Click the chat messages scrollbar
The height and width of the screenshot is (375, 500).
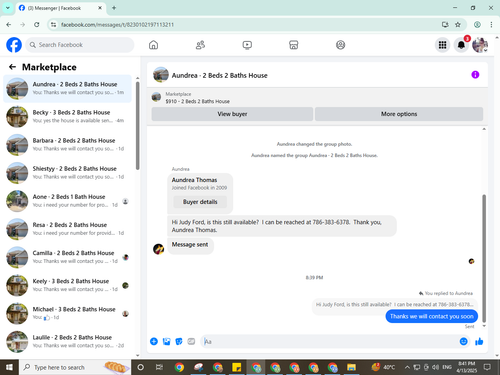(484, 258)
